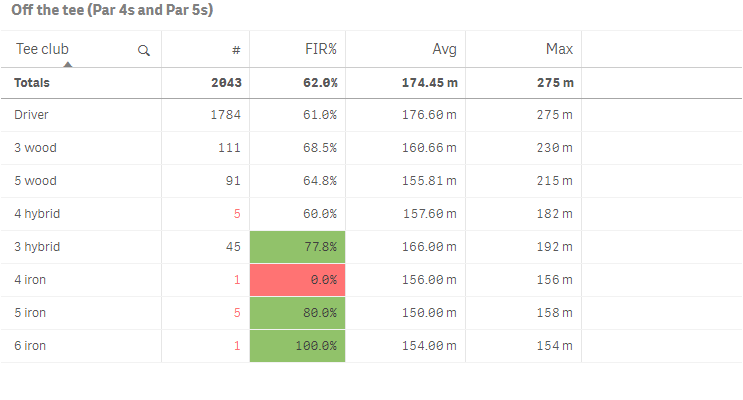The image size is (743, 400).
Task: Select the 5 wood tee club
Action: [33, 181]
